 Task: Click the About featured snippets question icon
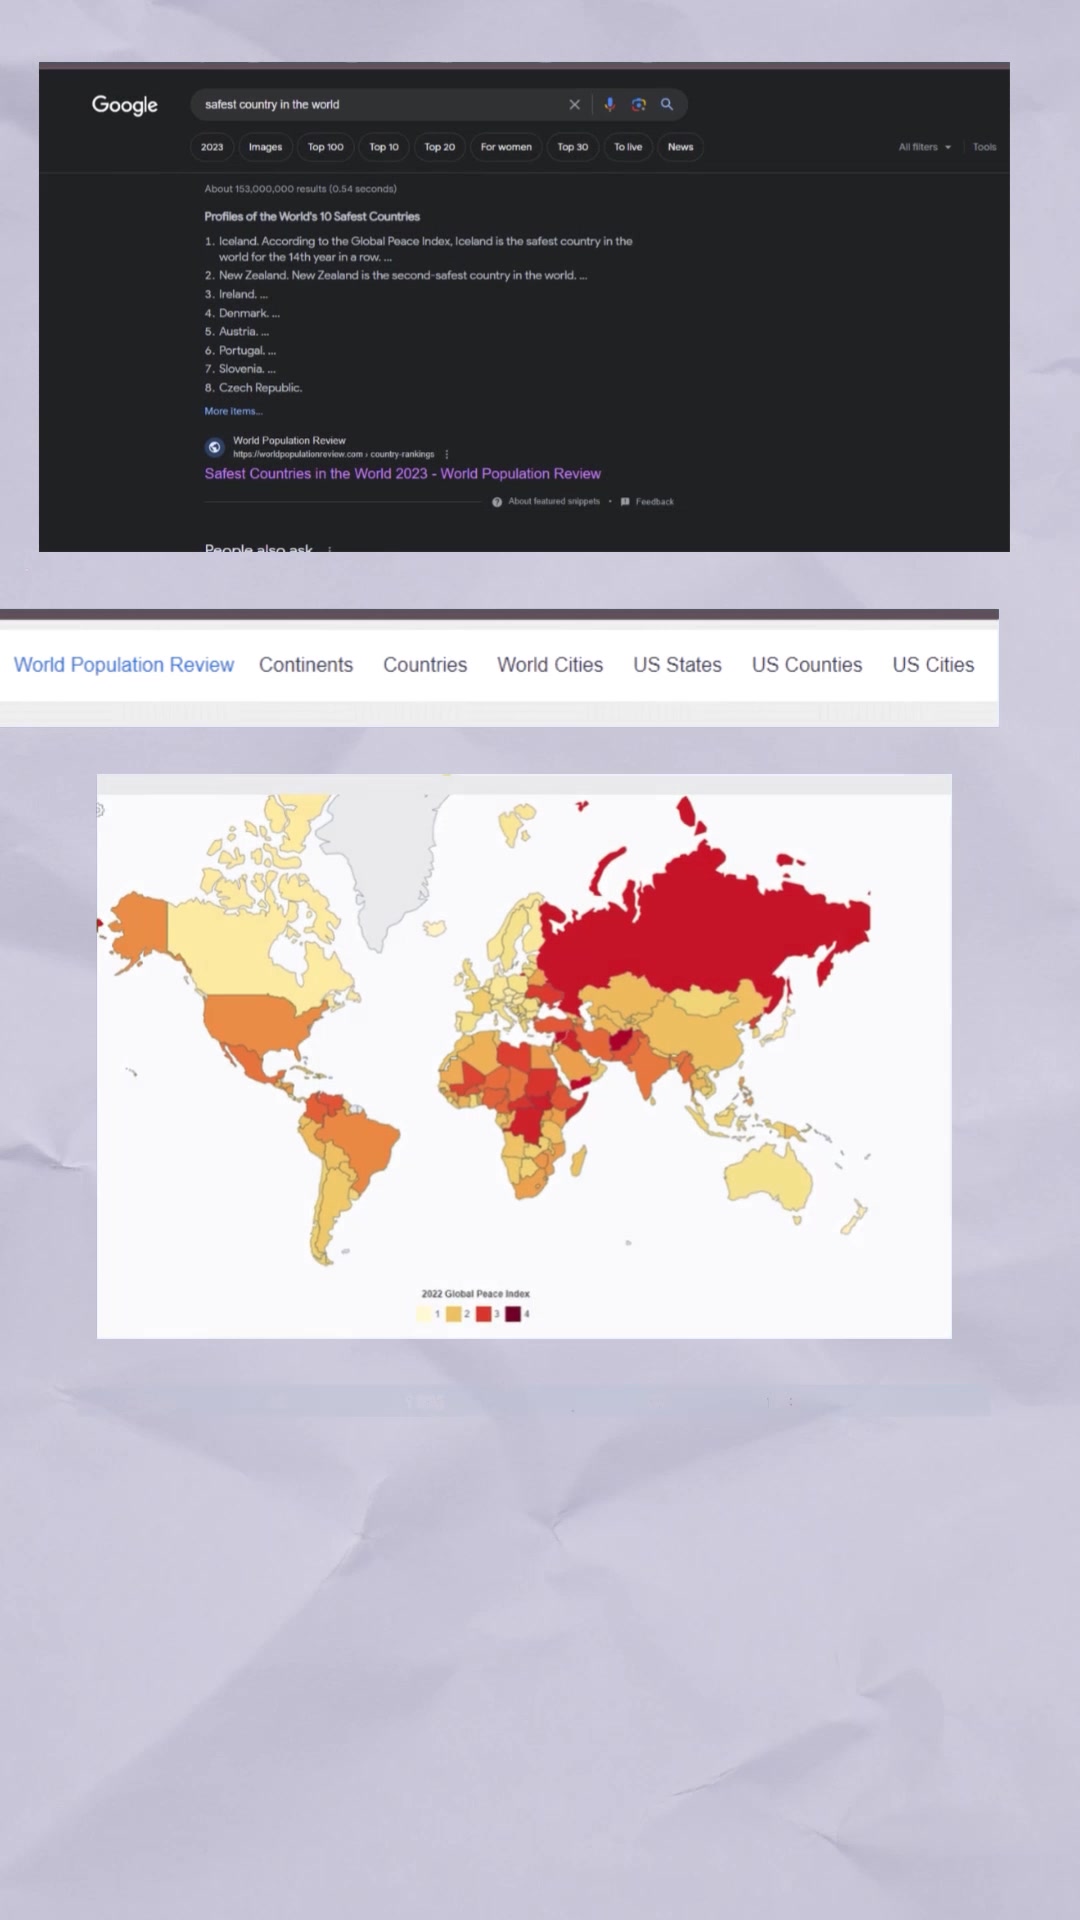tap(497, 502)
